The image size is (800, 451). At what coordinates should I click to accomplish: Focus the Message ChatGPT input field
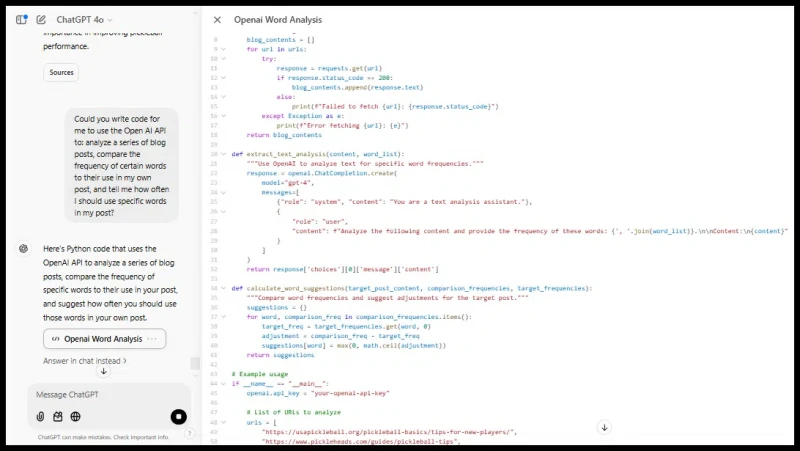tap(109, 395)
